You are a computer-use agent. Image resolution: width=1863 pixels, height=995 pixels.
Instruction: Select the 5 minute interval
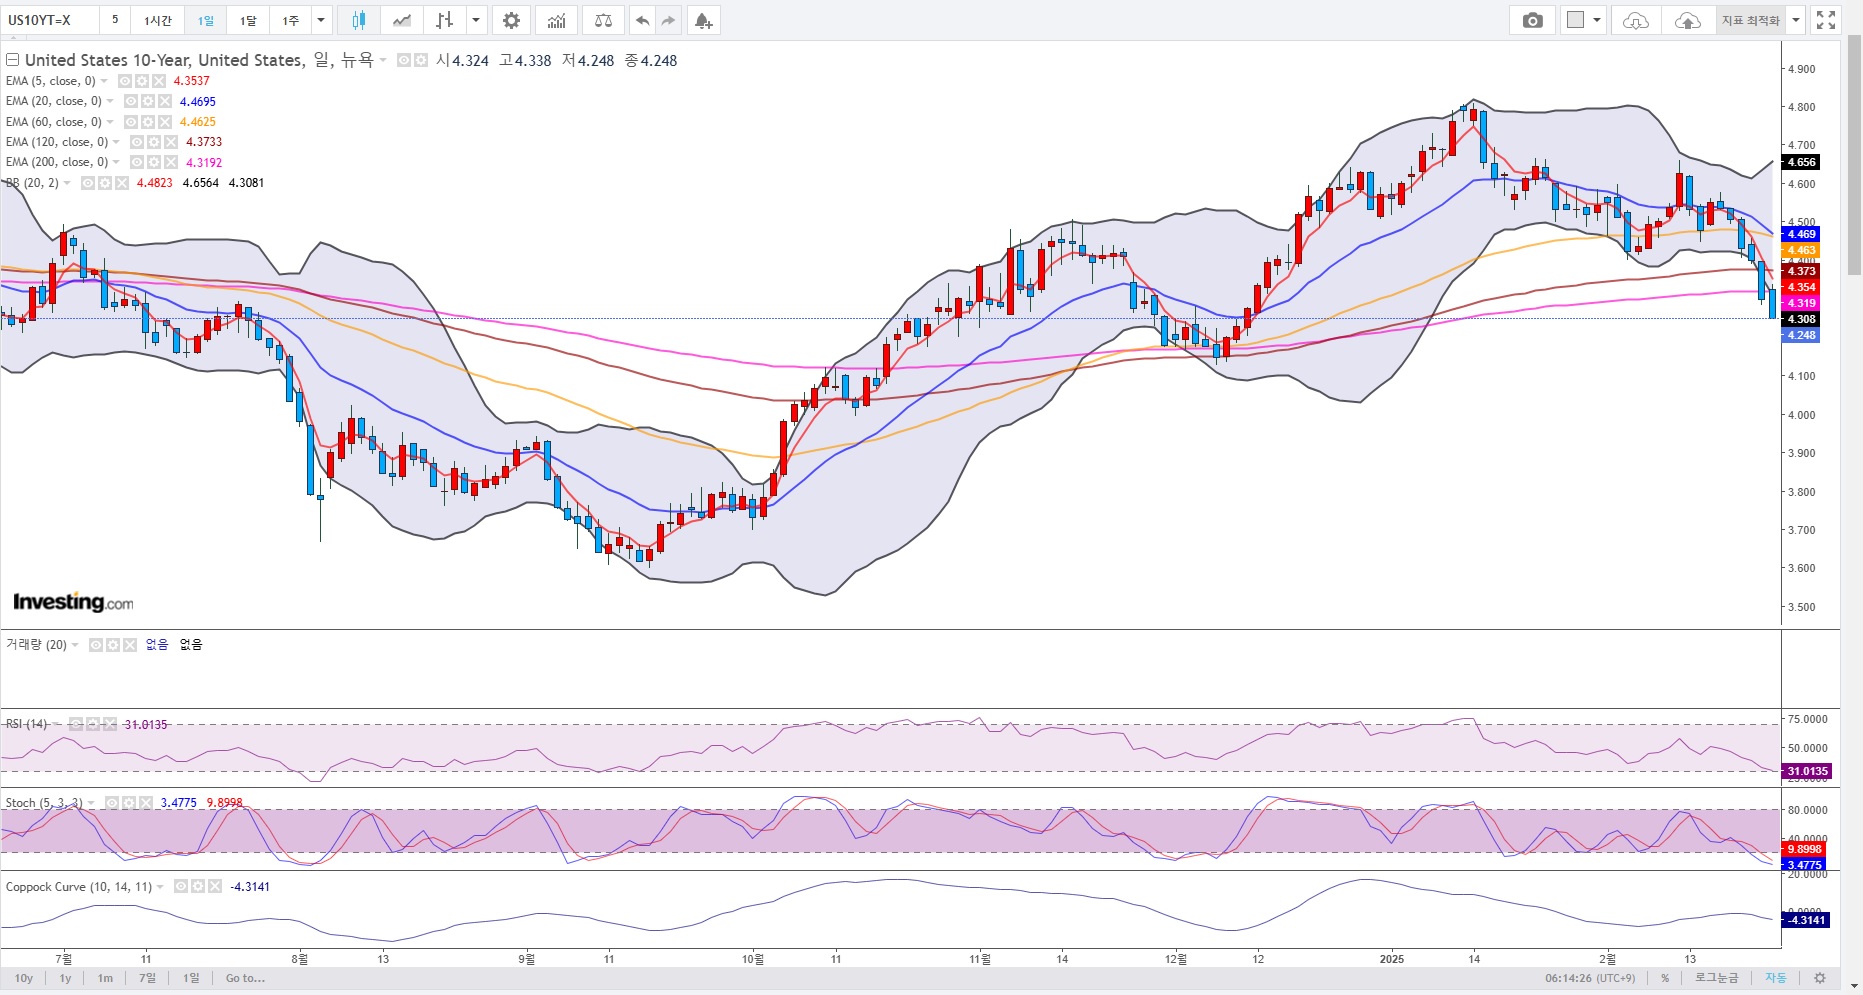115,20
